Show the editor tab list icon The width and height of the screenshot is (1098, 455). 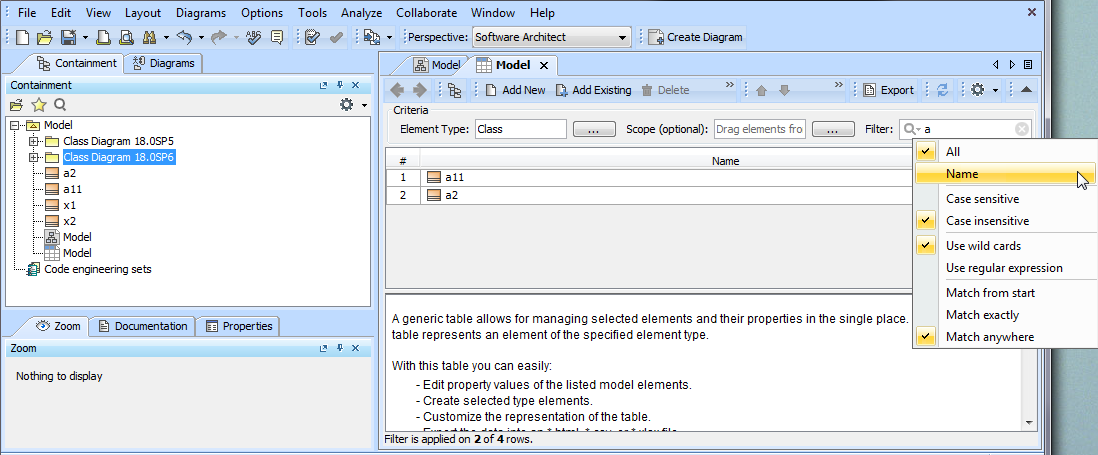[x=1028, y=64]
